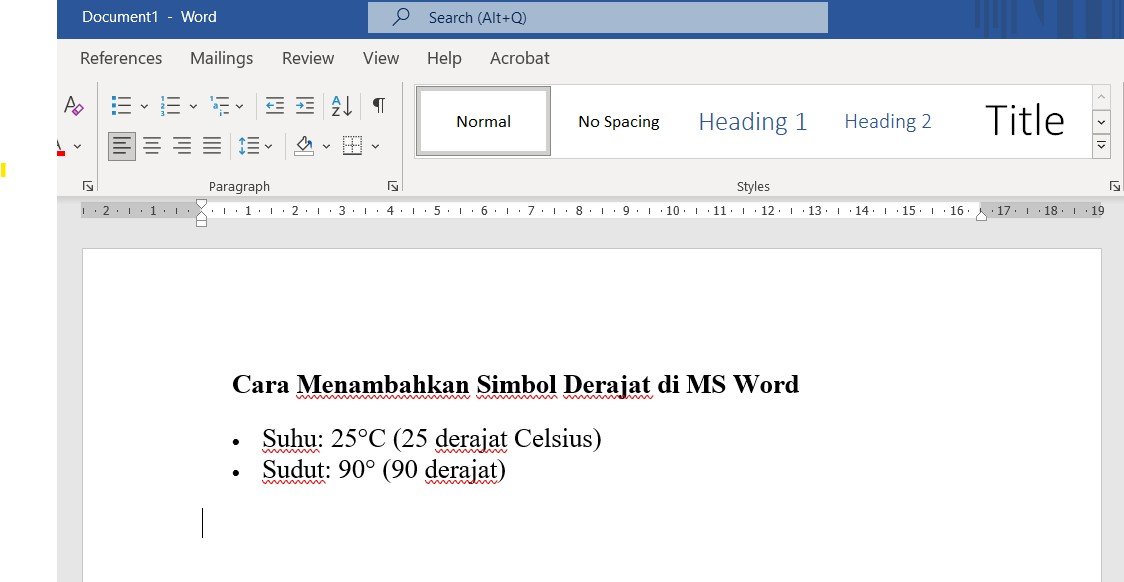The height and width of the screenshot is (582, 1124).
Task: Toggle show/hide paragraph marks
Action: coord(379,106)
